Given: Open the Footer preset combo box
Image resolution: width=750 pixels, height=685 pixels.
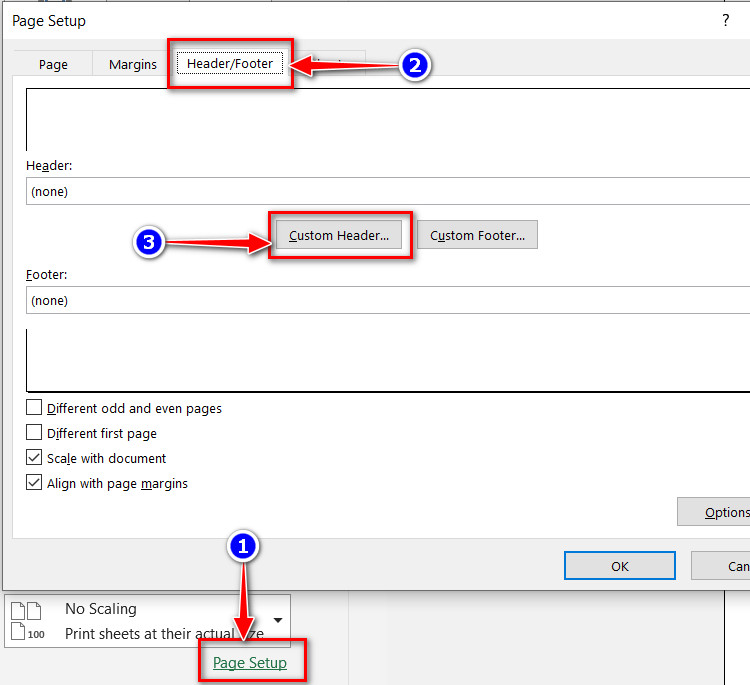Looking at the screenshot, I should coord(388,300).
